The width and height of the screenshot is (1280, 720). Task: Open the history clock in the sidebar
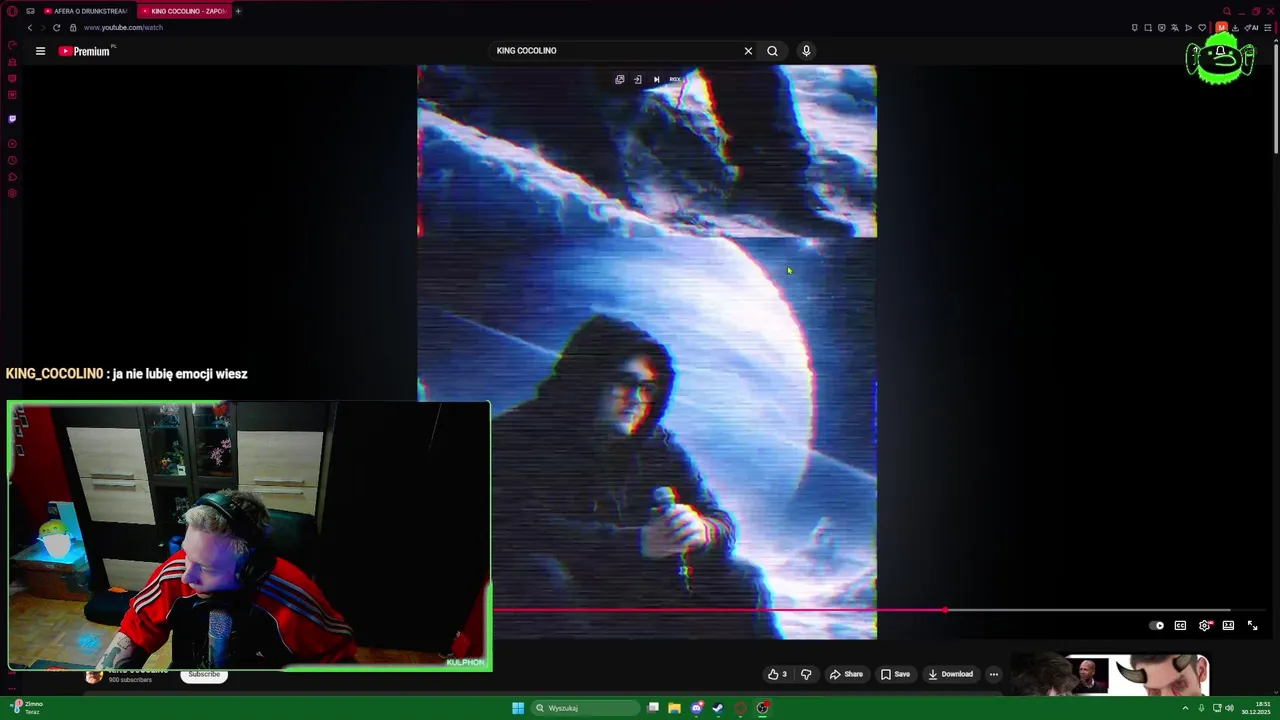click(x=12, y=160)
